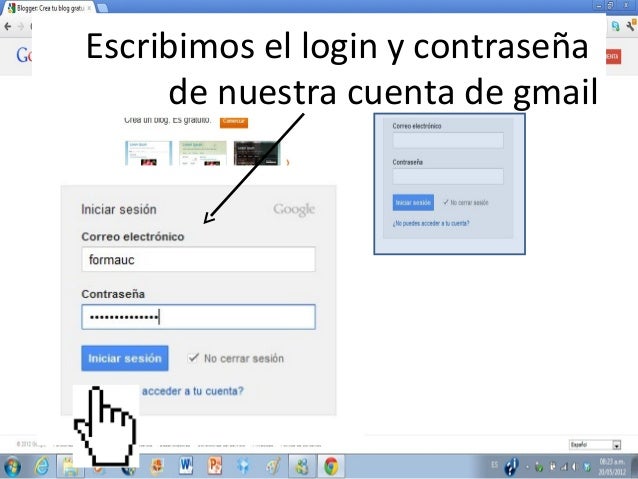638x479 pixels.
Task: Launch Internet Explorer from the taskbar
Action: click(x=42, y=466)
